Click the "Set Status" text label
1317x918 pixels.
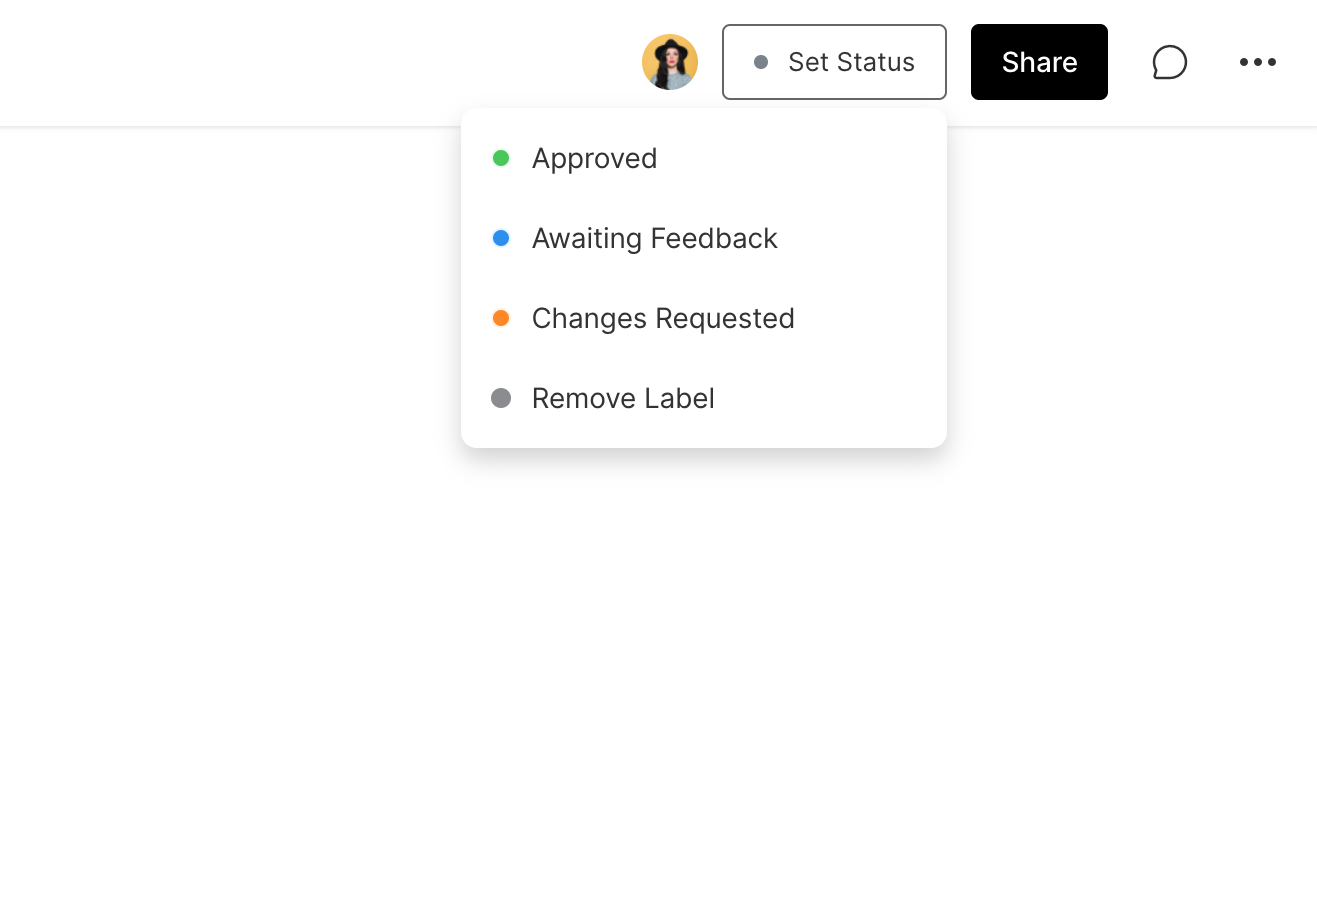tap(851, 62)
